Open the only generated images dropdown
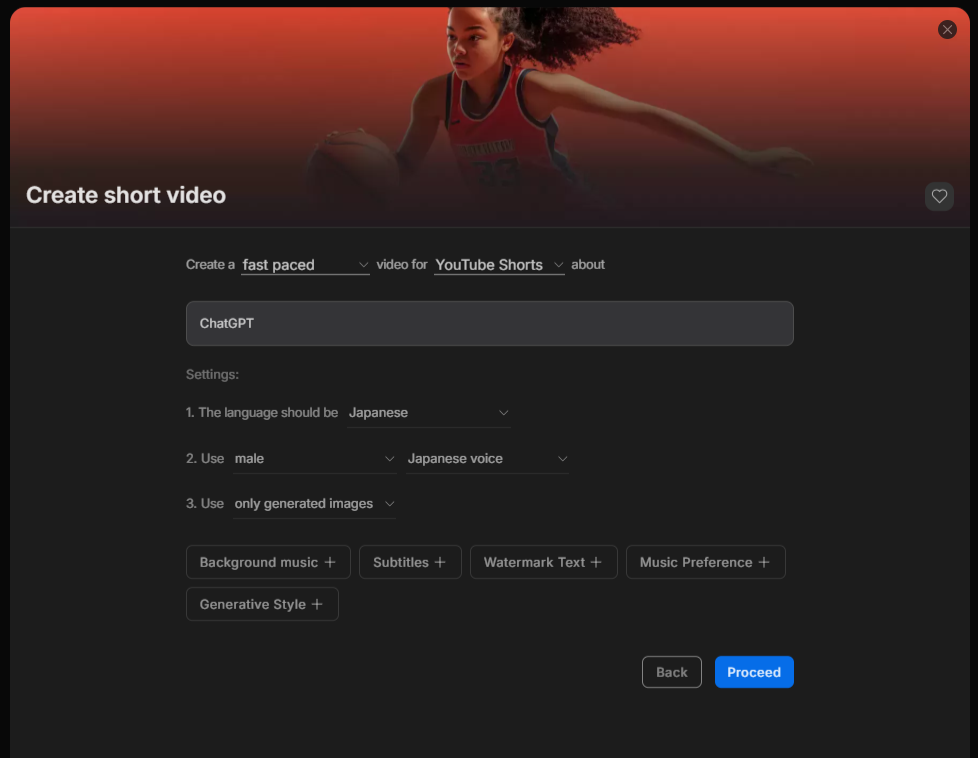This screenshot has height=758, width=978. [314, 504]
